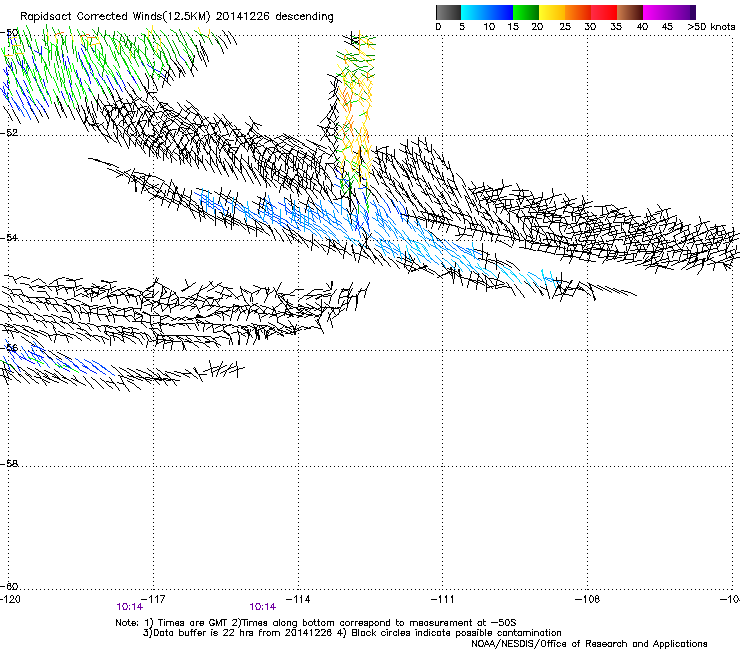
Task: Click the magenta 40-45 knots legend swatch
Action: [656, 12]
